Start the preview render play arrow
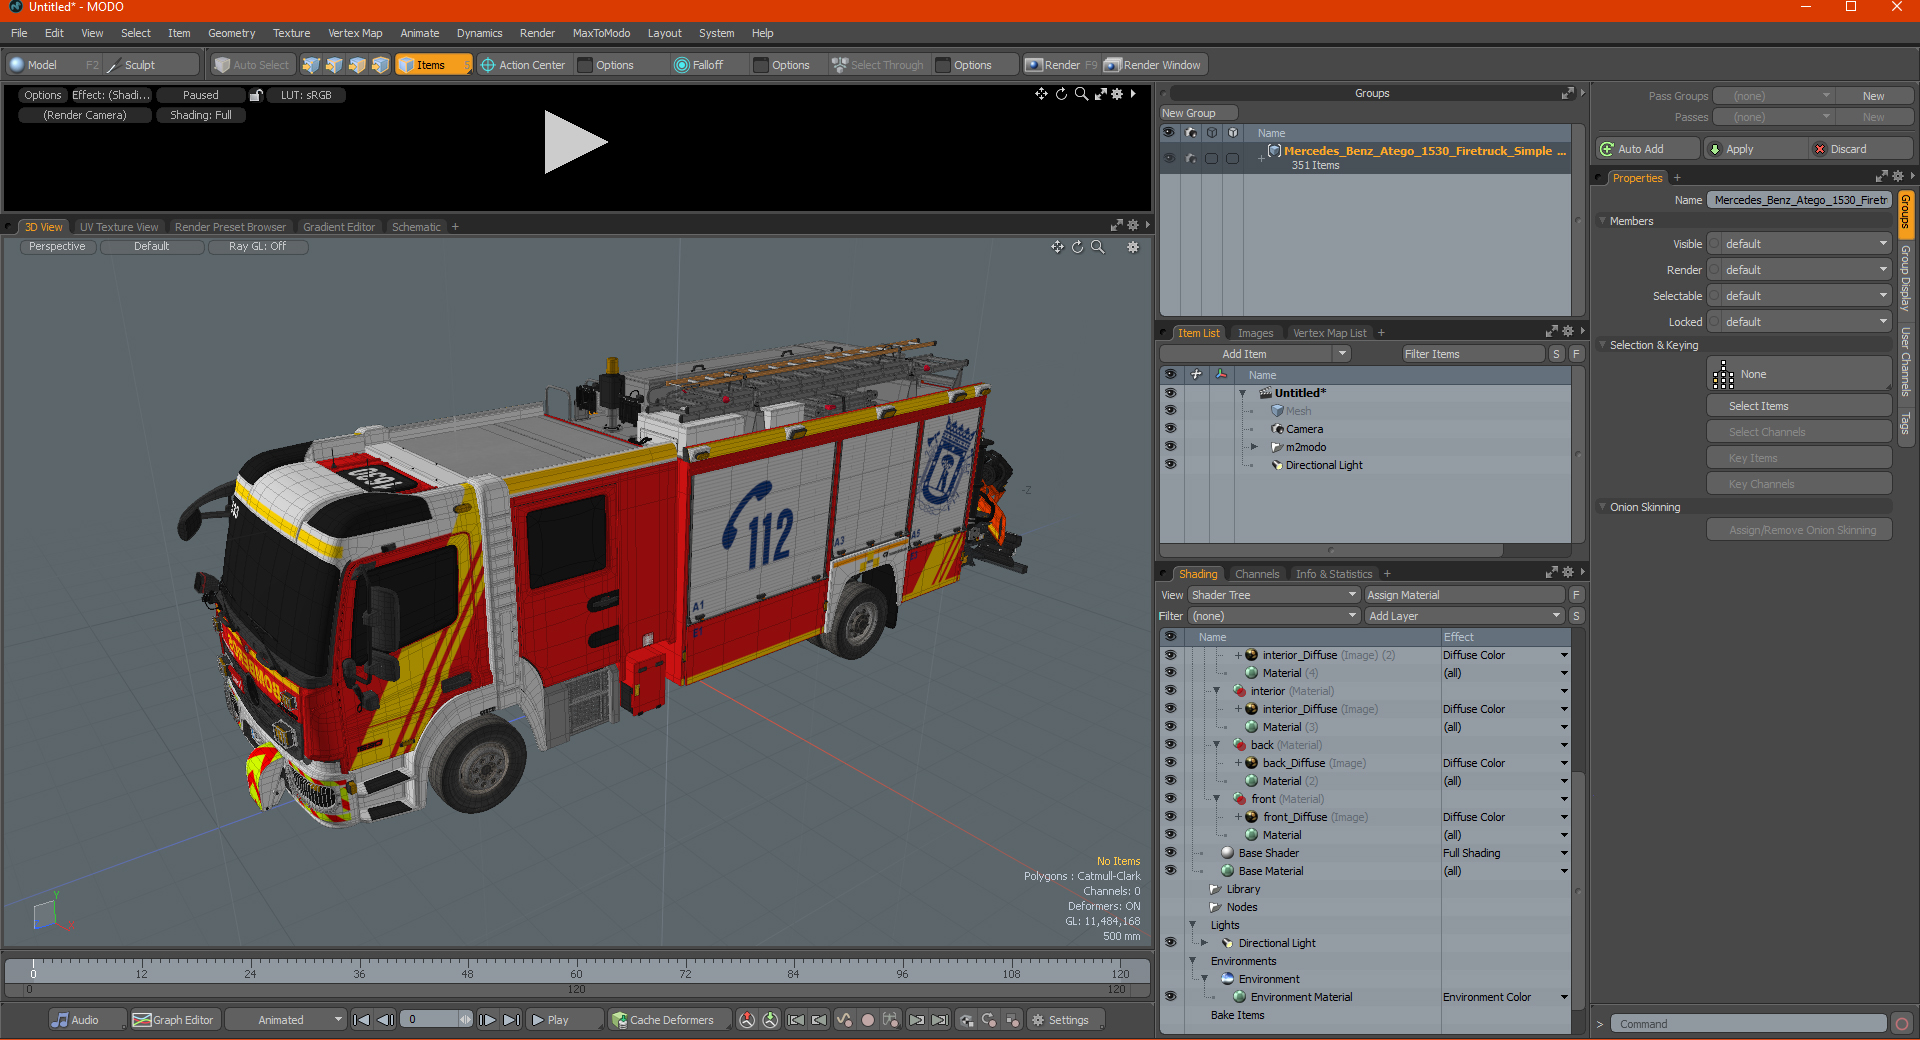 tap(575, 143)
